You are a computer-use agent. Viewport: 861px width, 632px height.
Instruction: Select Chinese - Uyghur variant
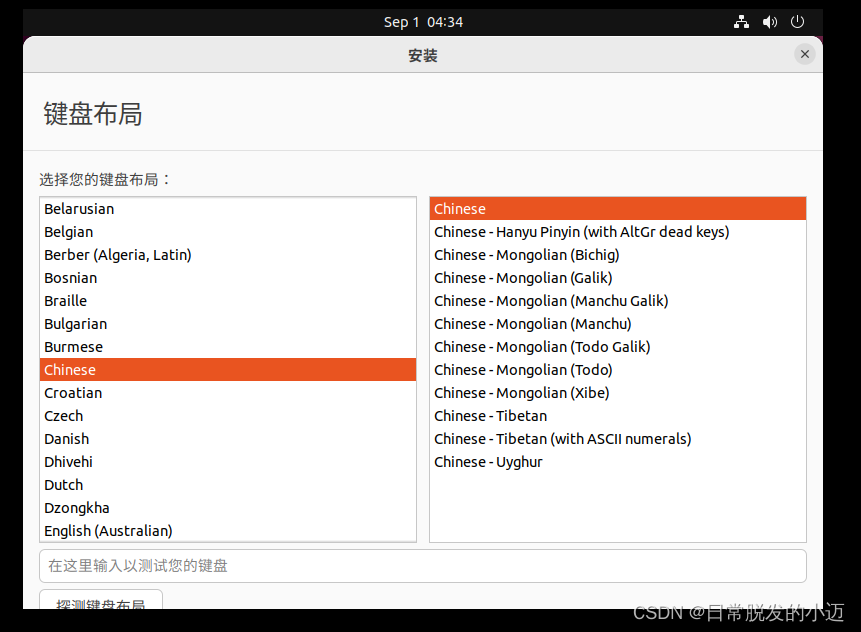point(618,462)
